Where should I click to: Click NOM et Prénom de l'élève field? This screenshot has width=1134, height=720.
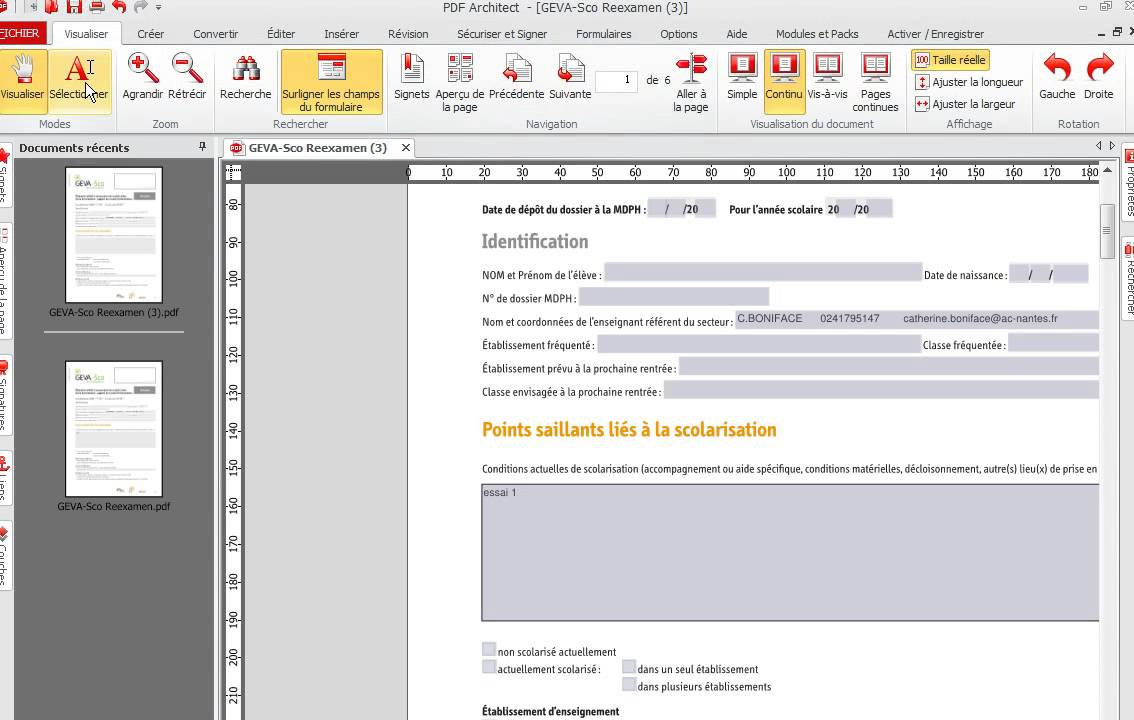pyautogui.click(x=762, y=273)
